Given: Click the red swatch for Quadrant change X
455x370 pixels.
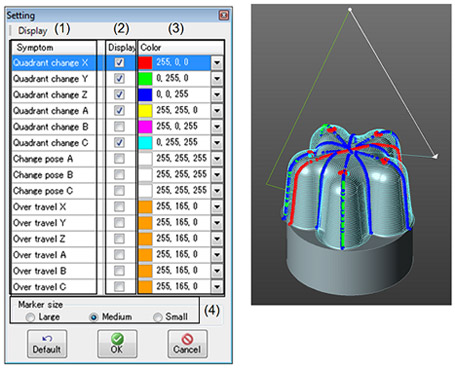Looking at the screenshot, I should (x=145, y=62).
